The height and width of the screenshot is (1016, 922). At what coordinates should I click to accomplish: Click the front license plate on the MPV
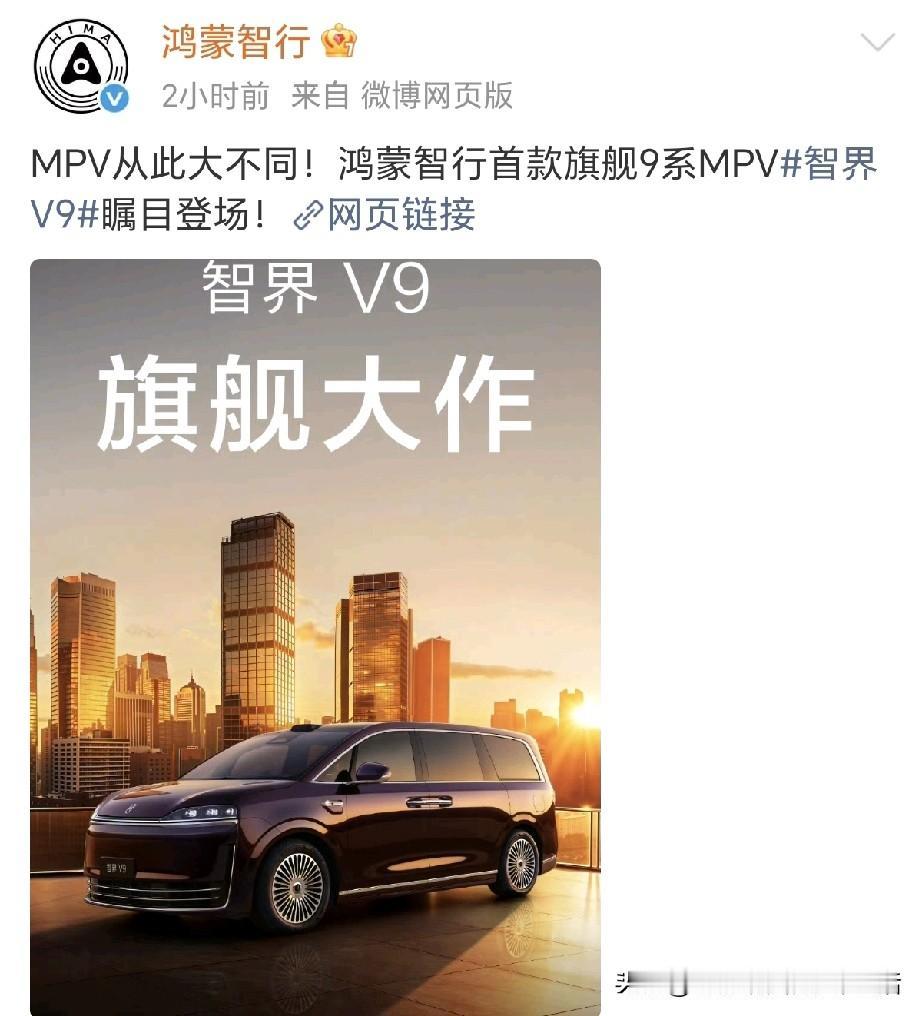[x=116, y=867]
